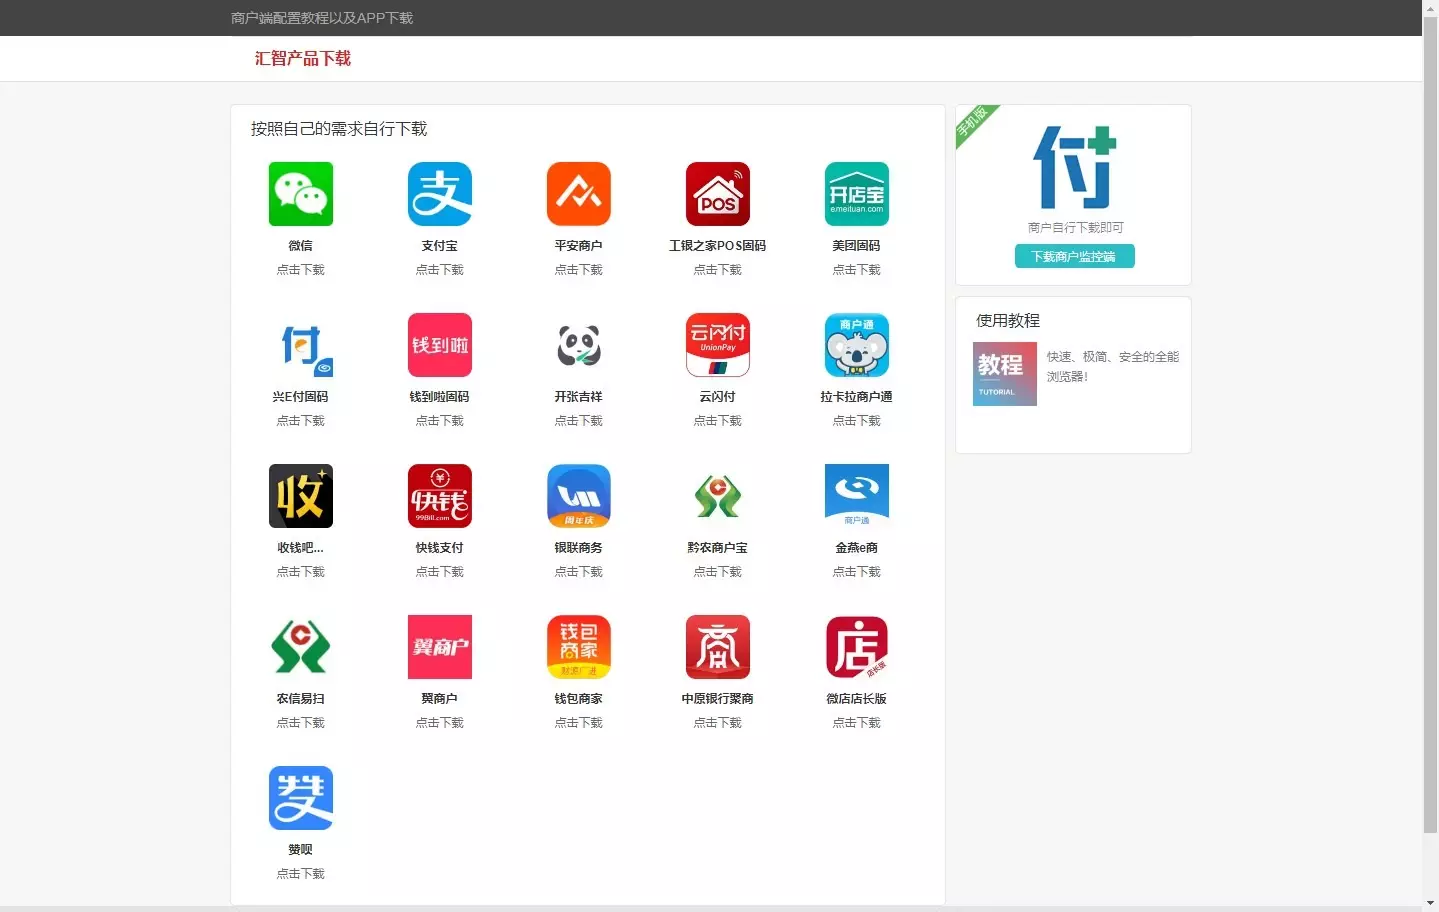Click the 中原银行聚商 name label
Image resolution: width=1439 pixels, height=912 pixels.
pos(717,699)
